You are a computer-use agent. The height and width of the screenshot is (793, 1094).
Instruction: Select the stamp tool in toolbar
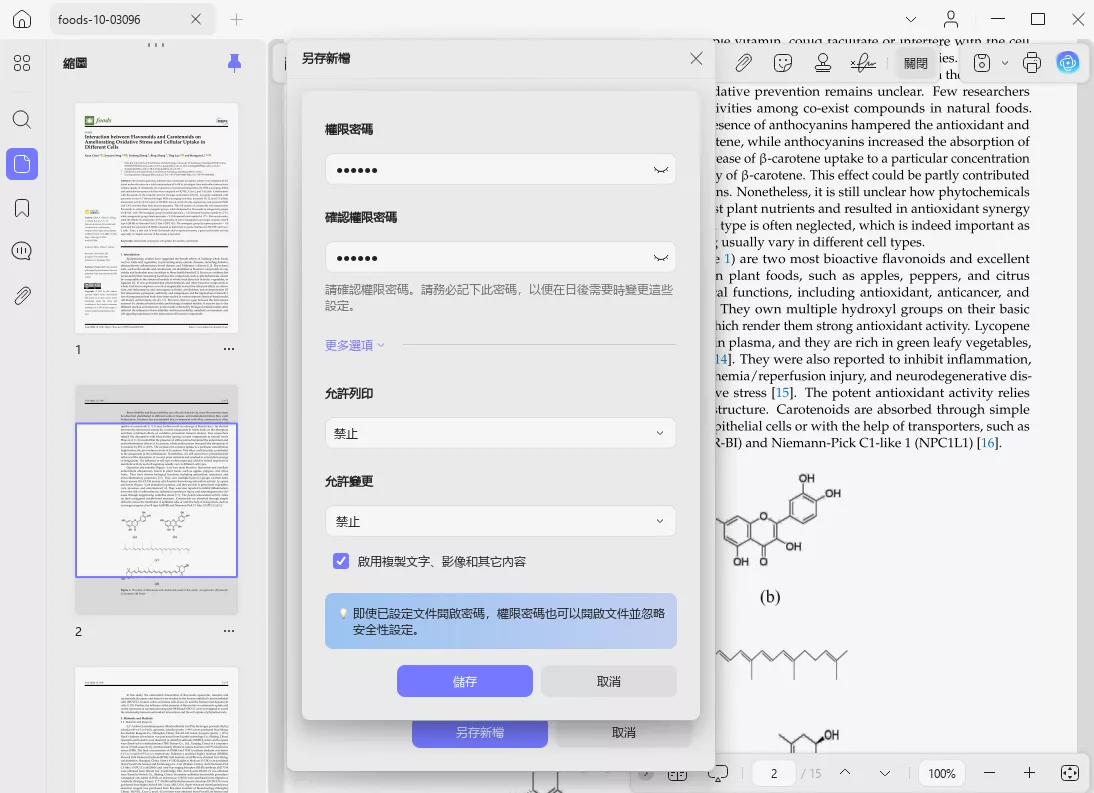click(x=823, y=63)
